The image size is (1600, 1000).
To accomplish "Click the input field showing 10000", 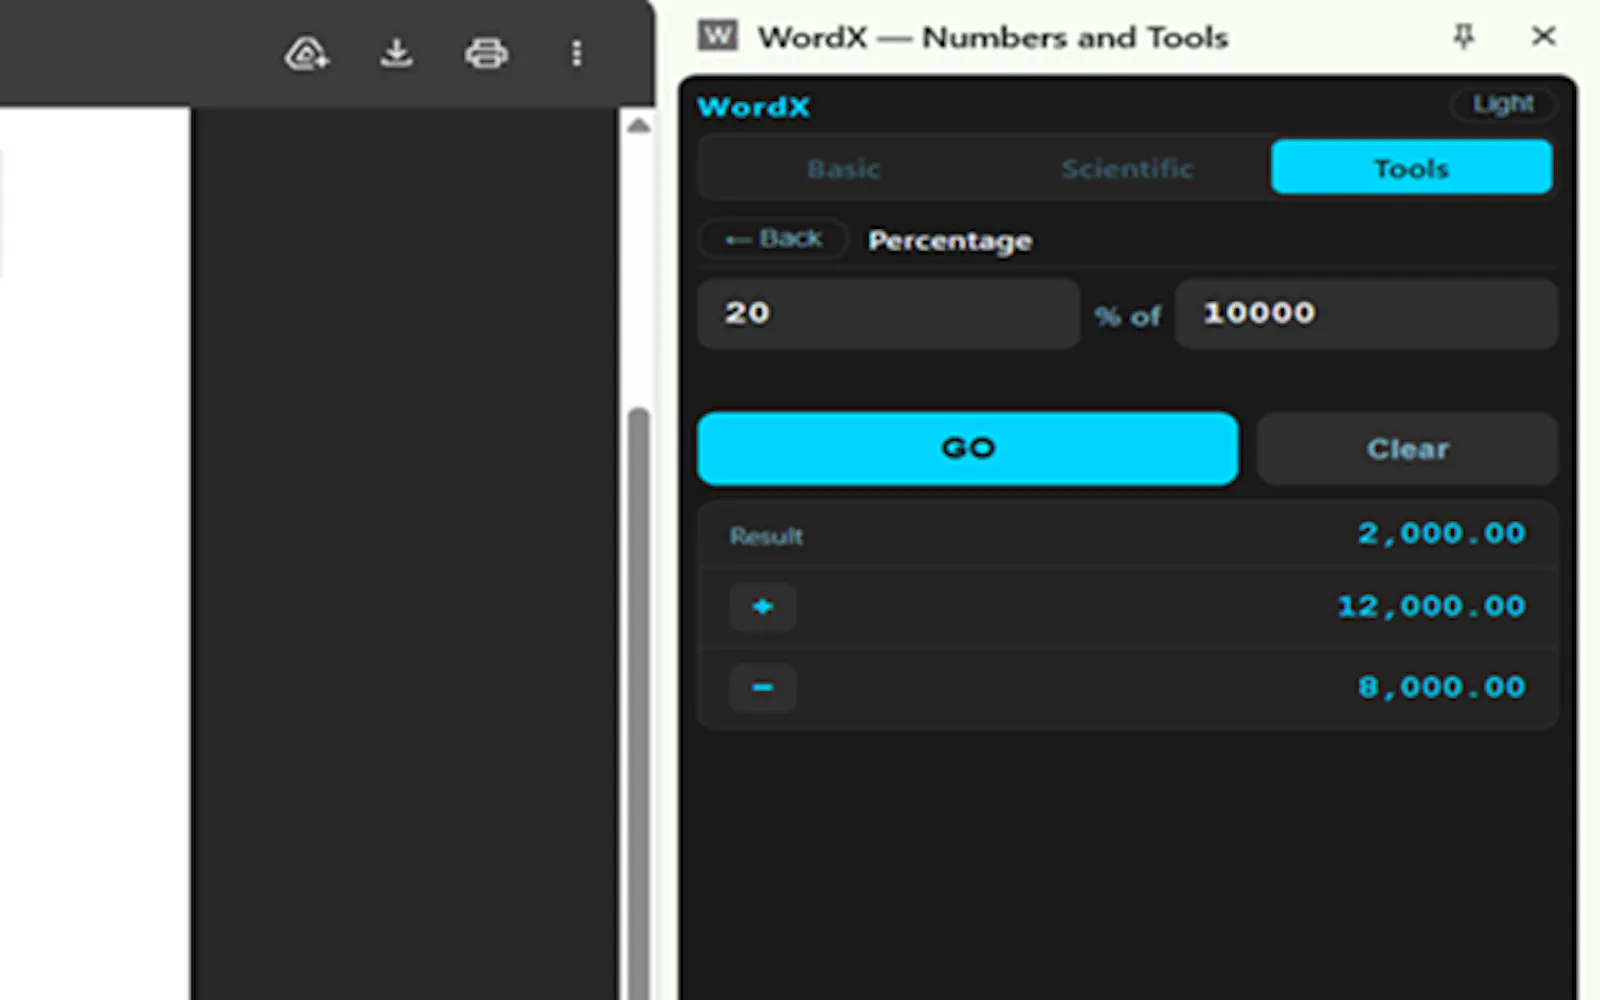I will (1366, 313).
